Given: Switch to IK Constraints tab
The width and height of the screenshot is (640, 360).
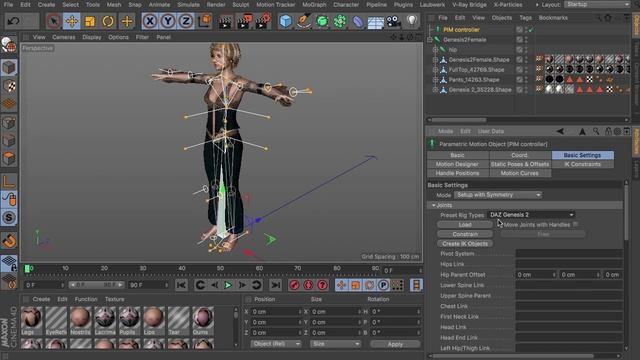Looking at the screenshot, I should click(x=582, y=164).
